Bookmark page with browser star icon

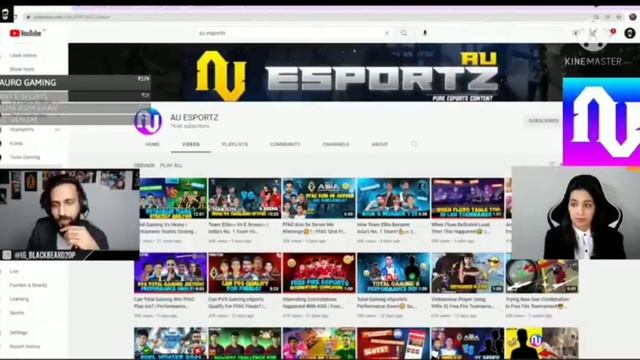[619, 17]
